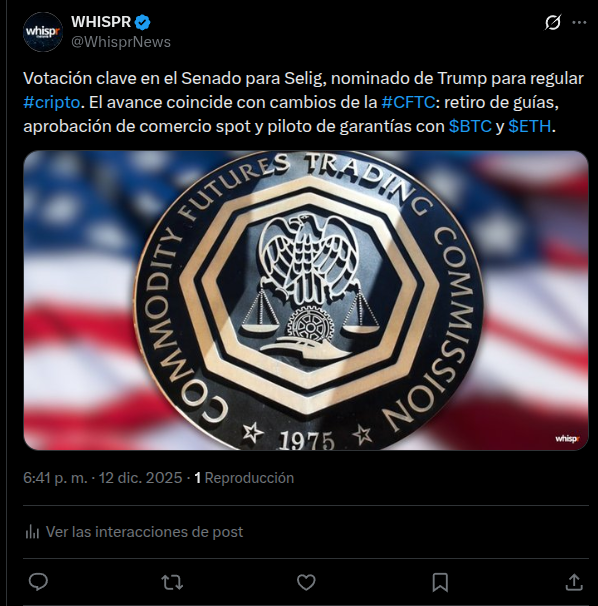Click the whispr watermark on the image
This screenshot has width=598, height=606.
[567, 439]
